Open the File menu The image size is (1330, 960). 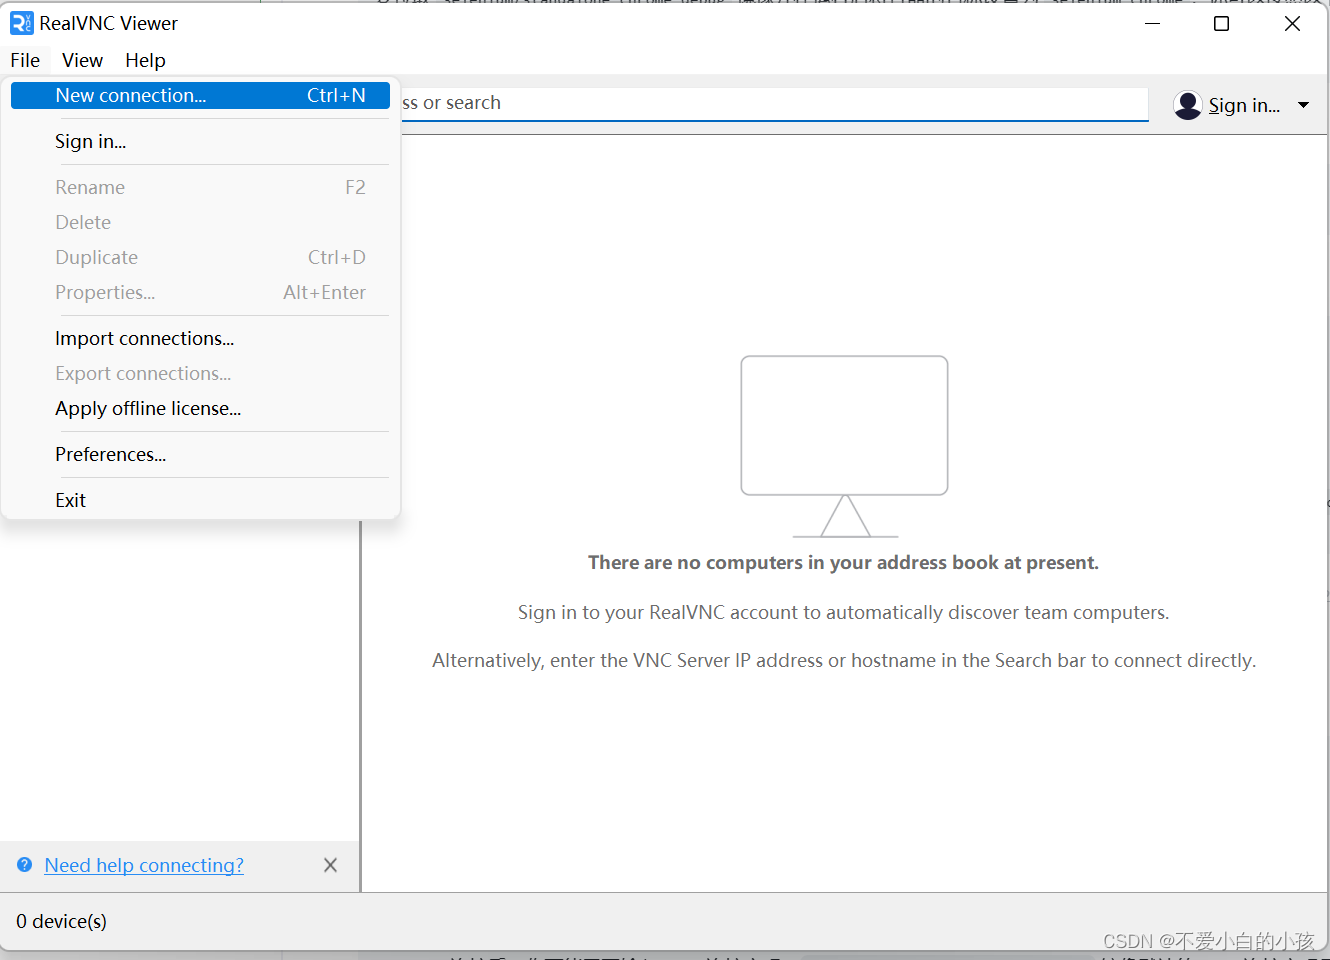coord(25,60)
